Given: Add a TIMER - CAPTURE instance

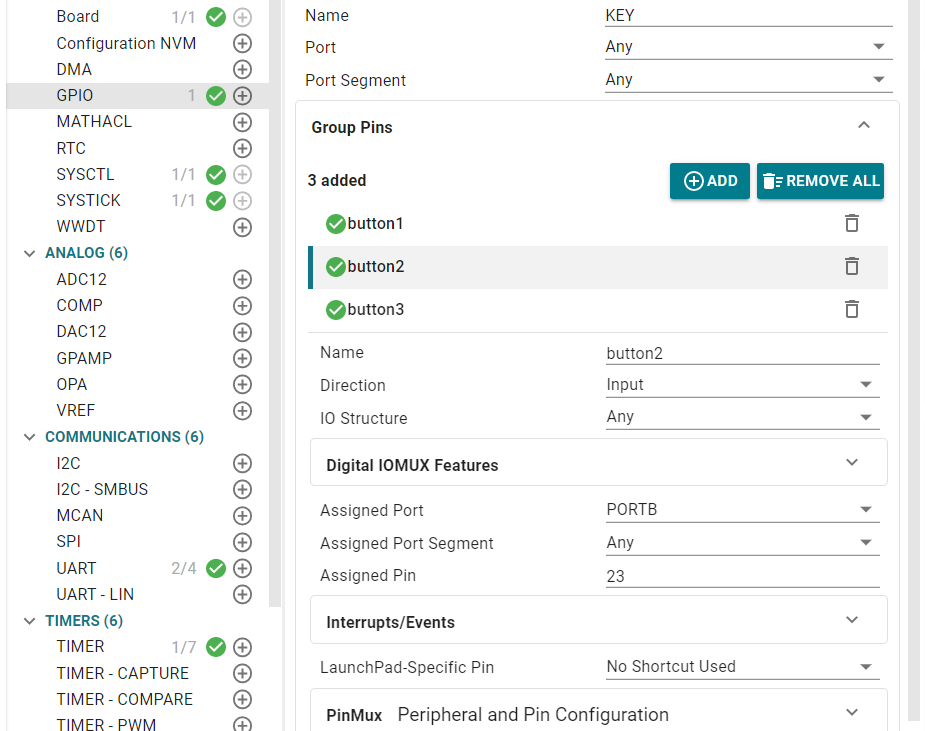Looking at the screenshot, I should coord(242,673).
